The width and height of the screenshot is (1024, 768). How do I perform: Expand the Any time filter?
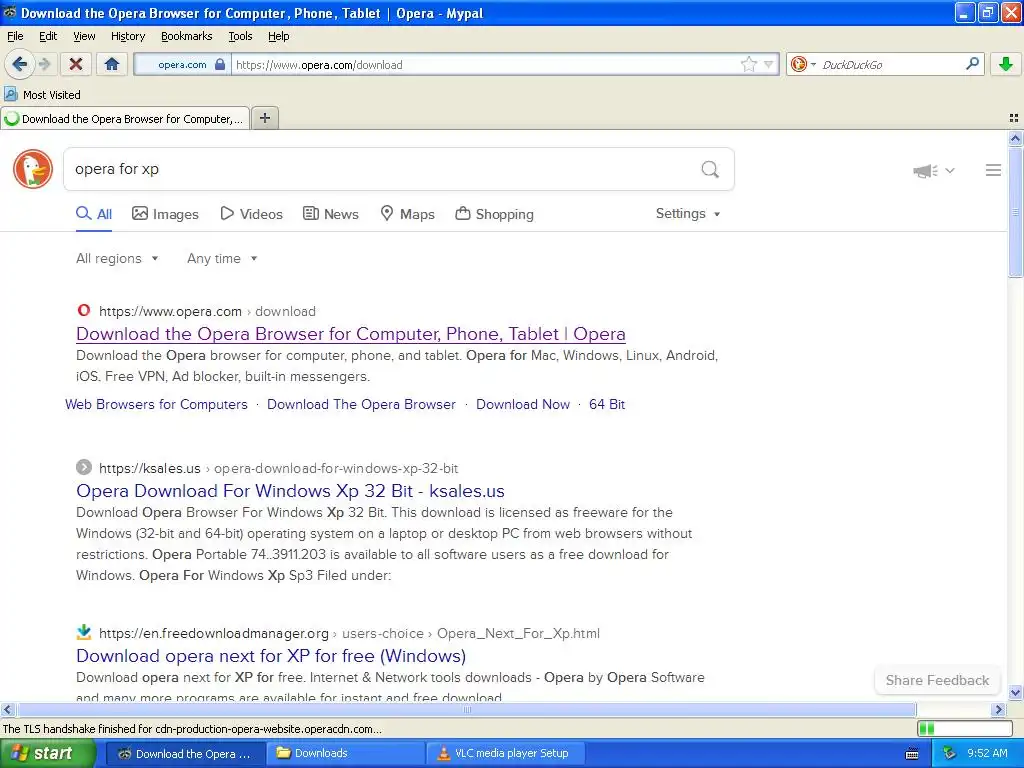(222, 258)
